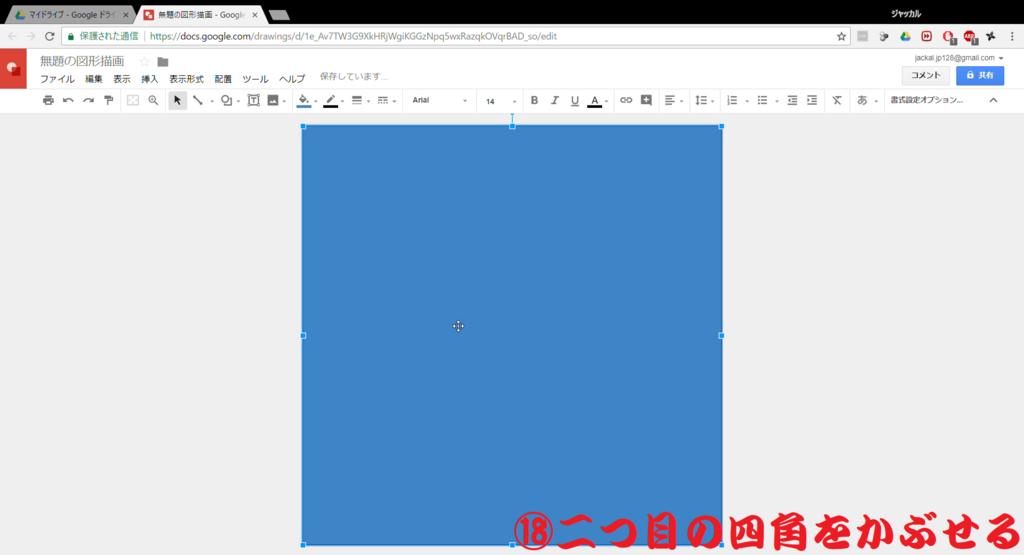
Task: Open line weight options
Action: [x=357, y=101]
